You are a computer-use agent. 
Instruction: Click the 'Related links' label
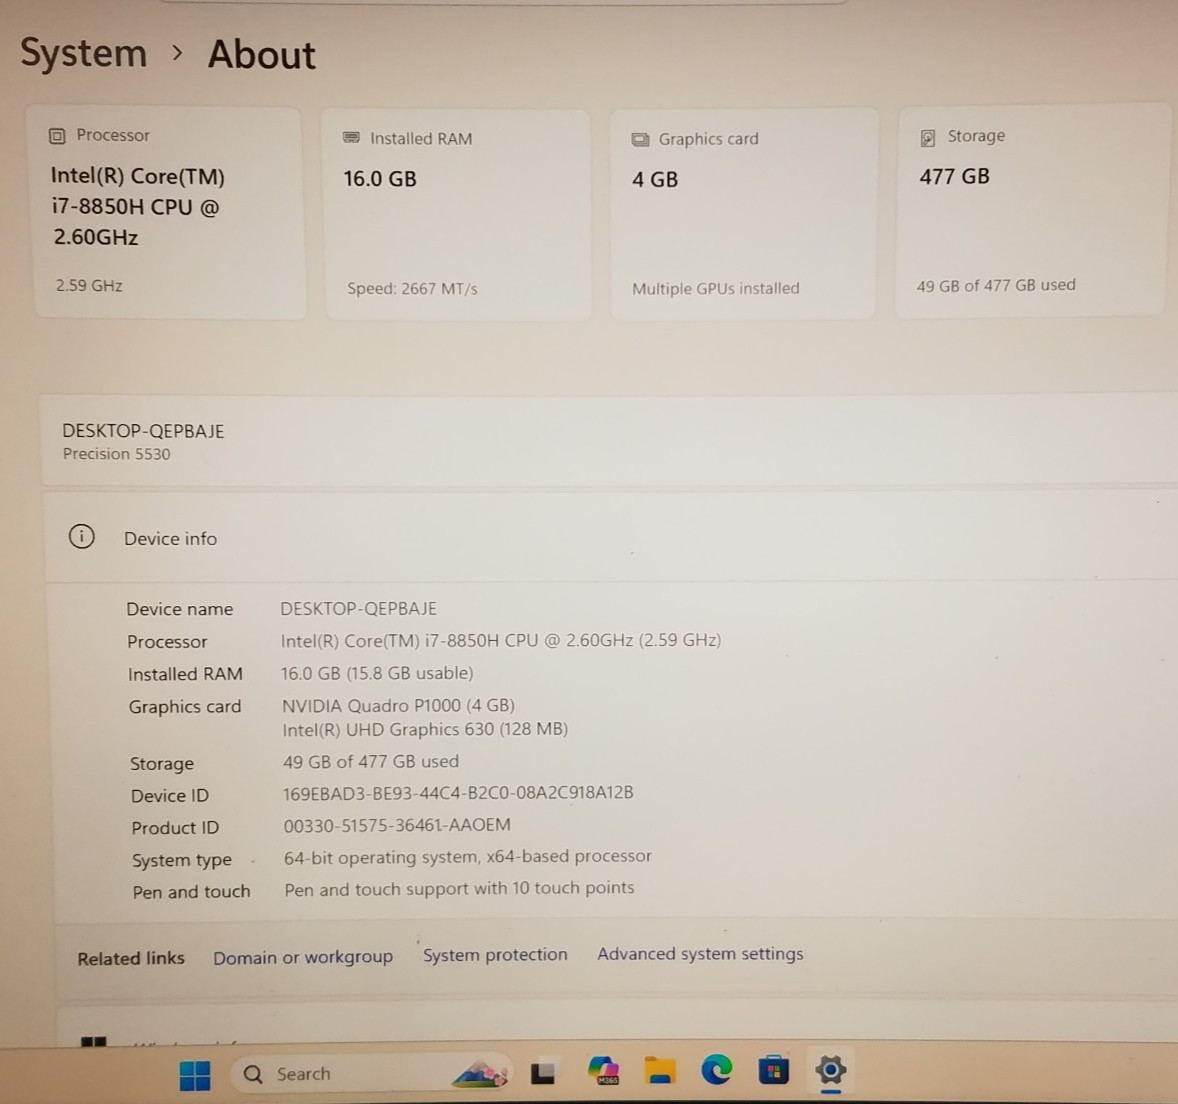point(131,958)
